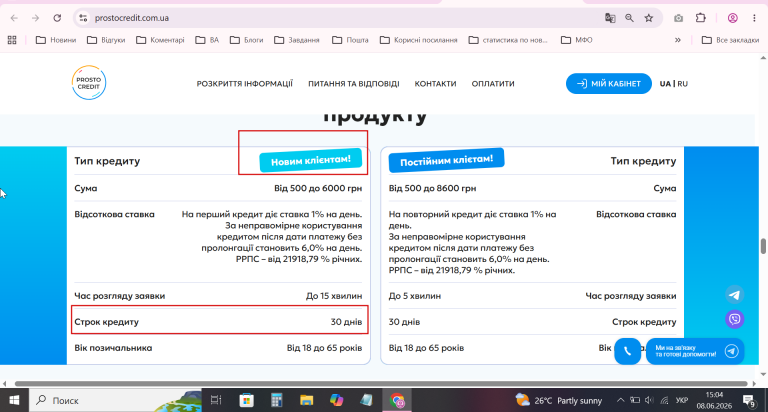Click the Chrome icon on the taskbar
This screenshot has height=412, width=768.
click(397, 400)
